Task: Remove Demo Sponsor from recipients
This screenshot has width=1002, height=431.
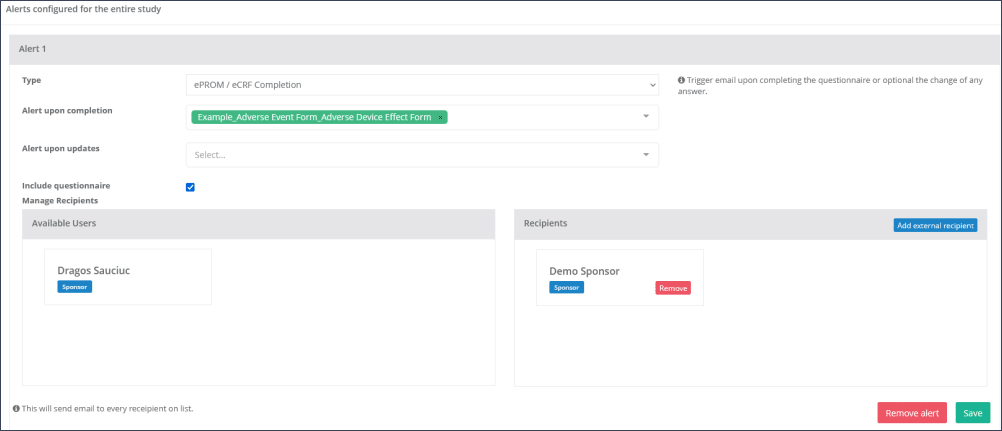Action: pos(673,288)
